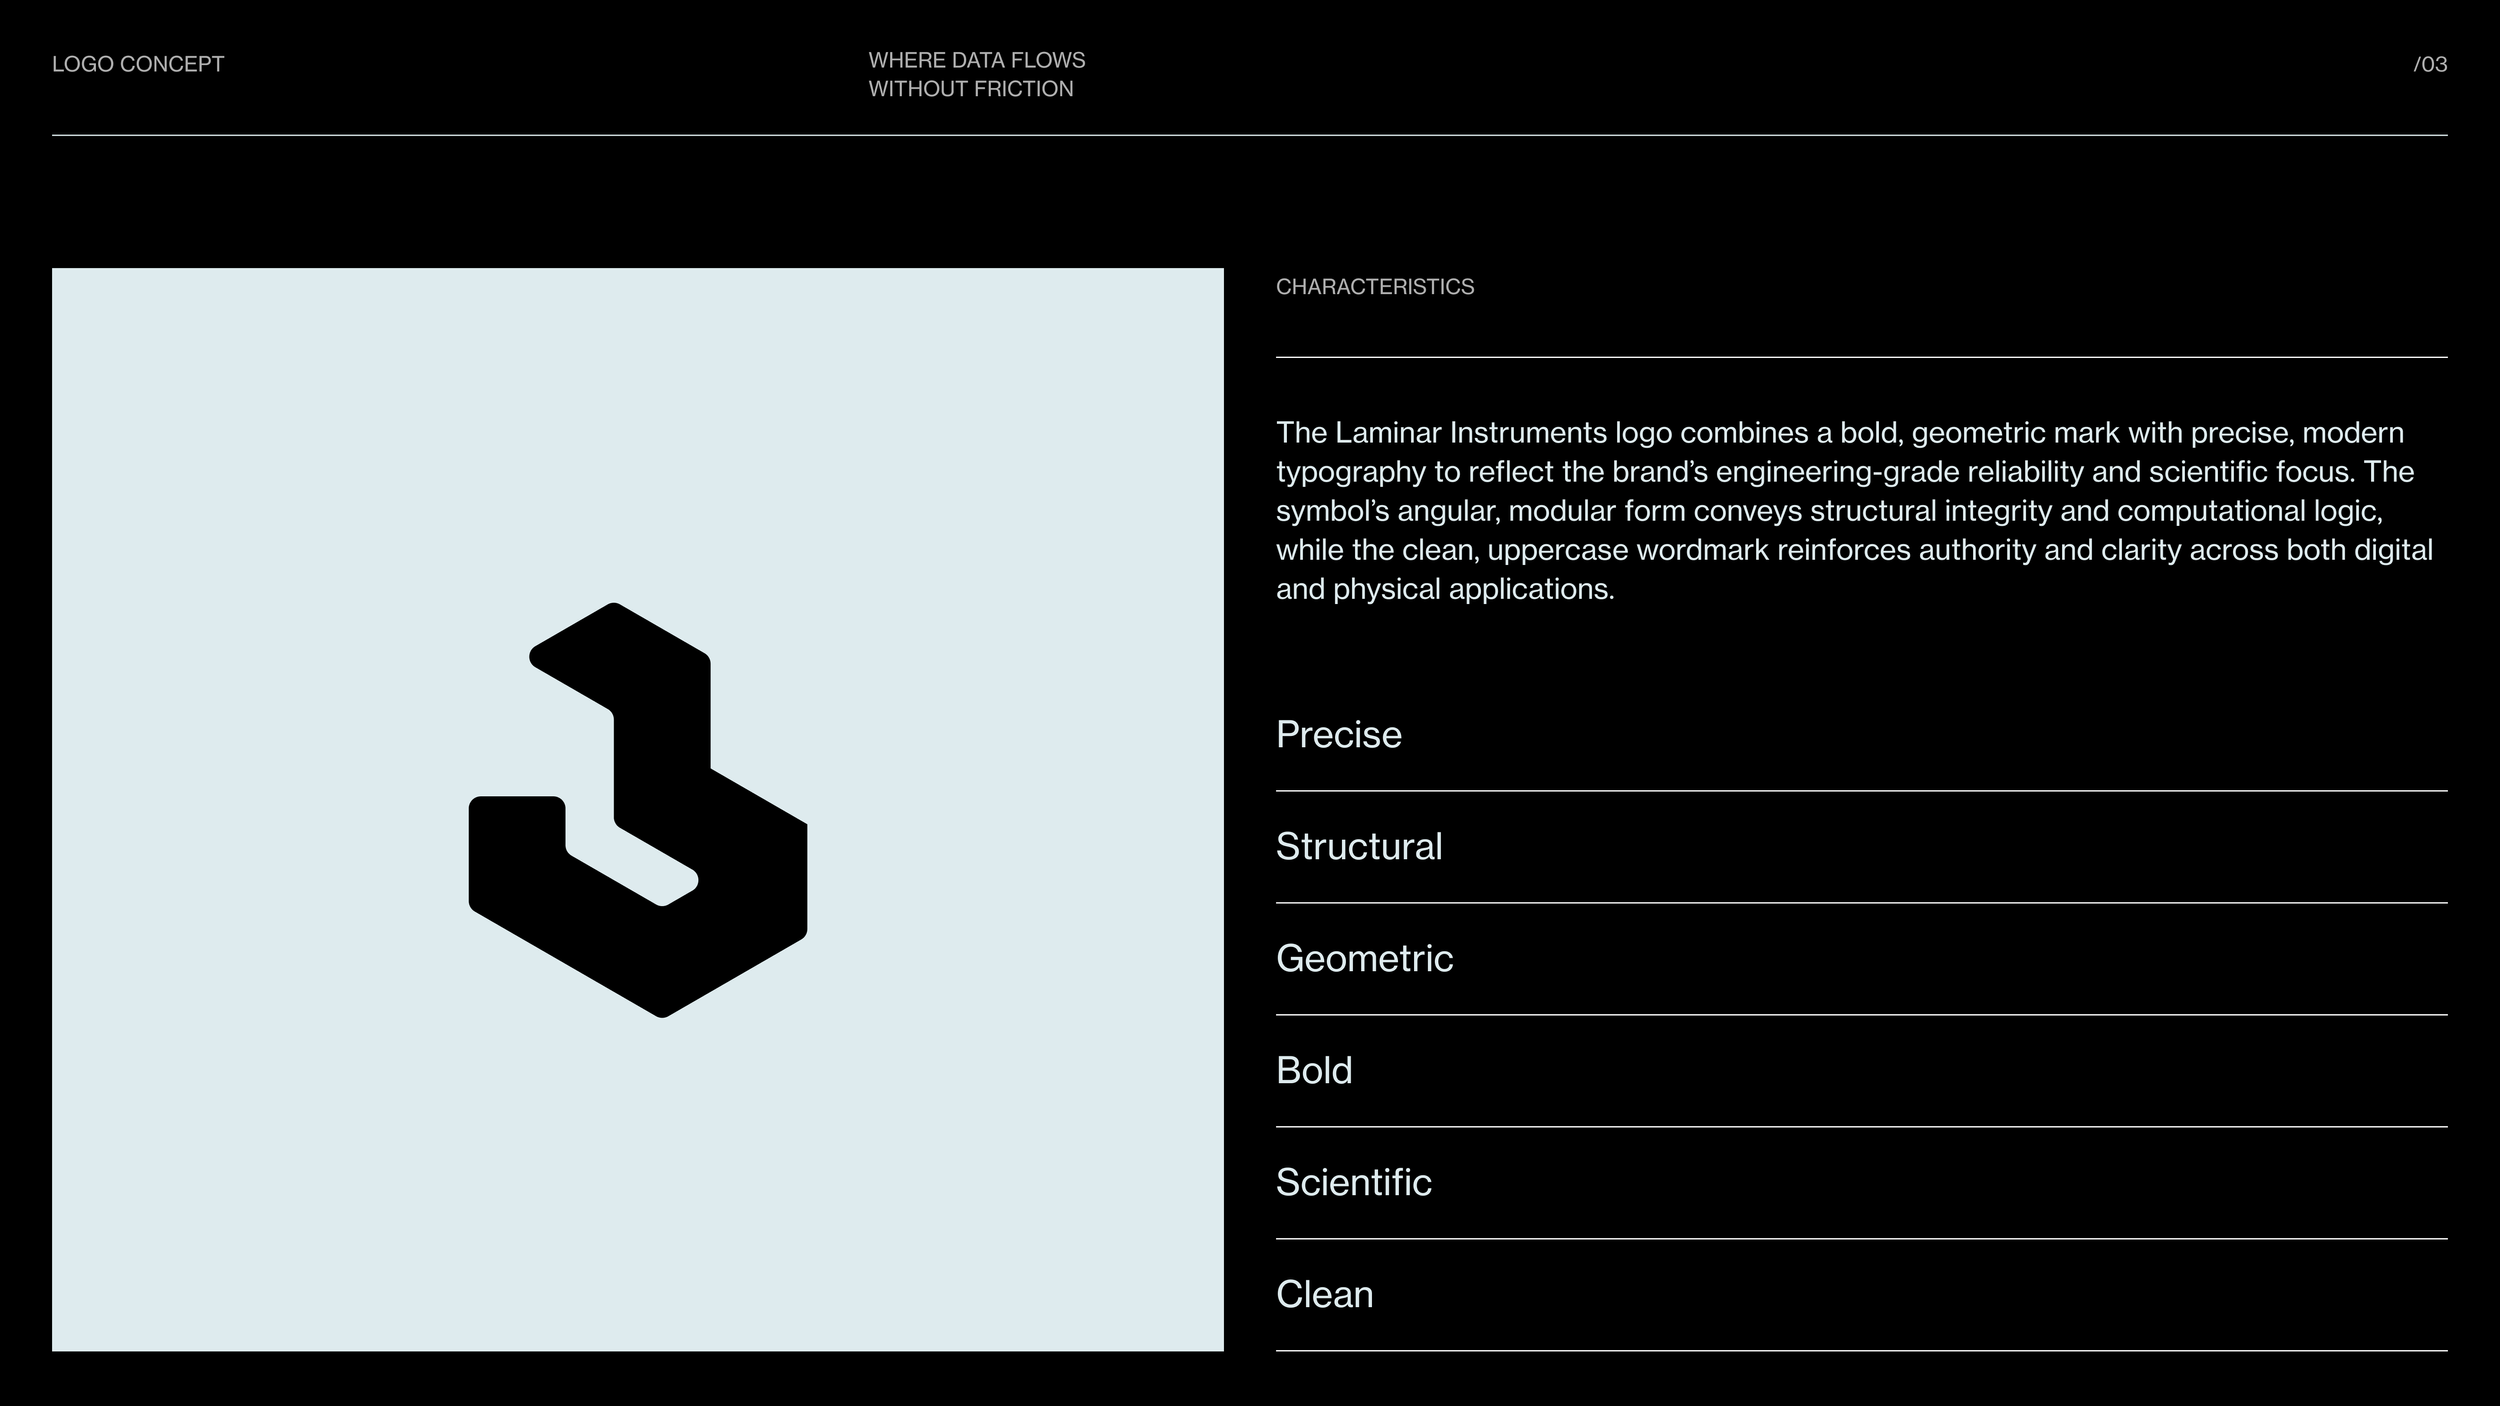This screenshot has height=1406, width=2500.
Task: Select the Scientific characteristic item
Action: (1353, 1183)
